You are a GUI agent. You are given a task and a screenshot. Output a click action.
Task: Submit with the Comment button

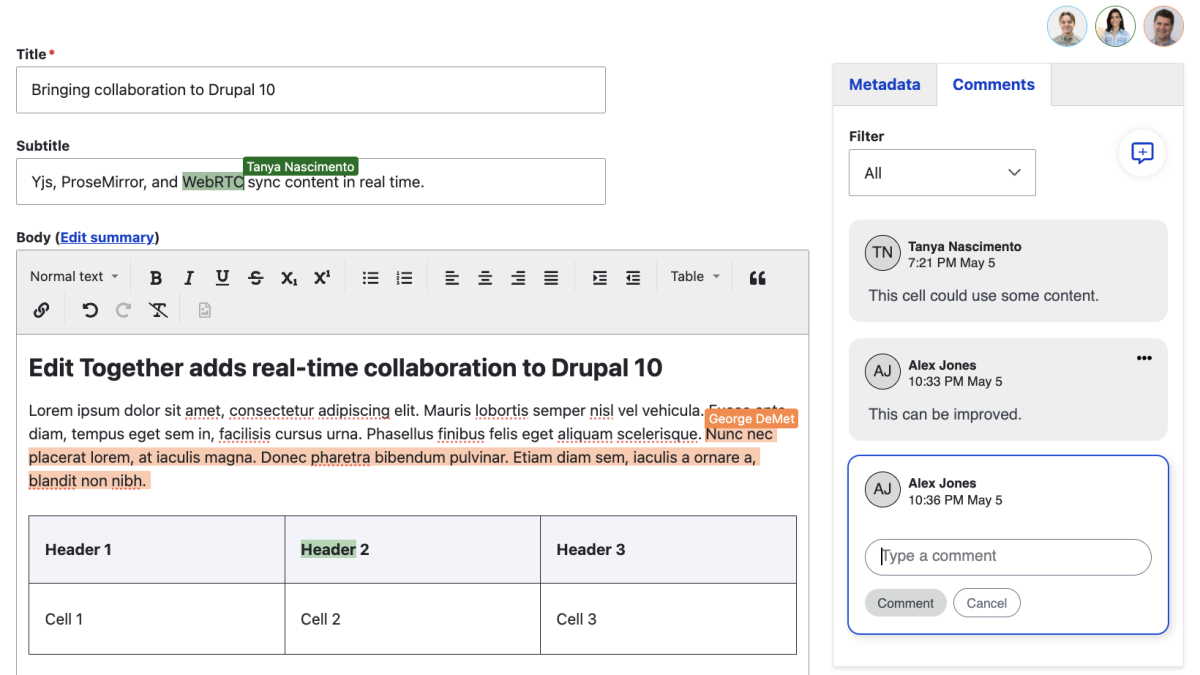click(x=905, y=603)
